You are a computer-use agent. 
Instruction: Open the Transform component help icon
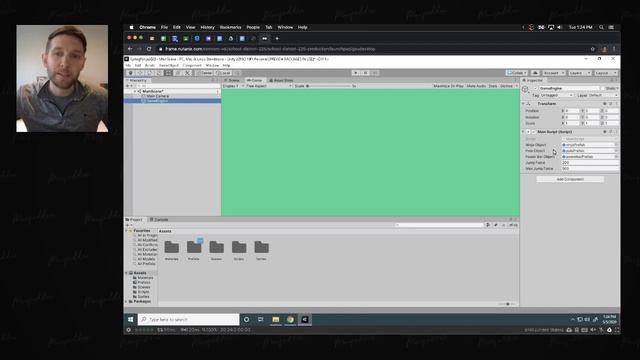605,104
